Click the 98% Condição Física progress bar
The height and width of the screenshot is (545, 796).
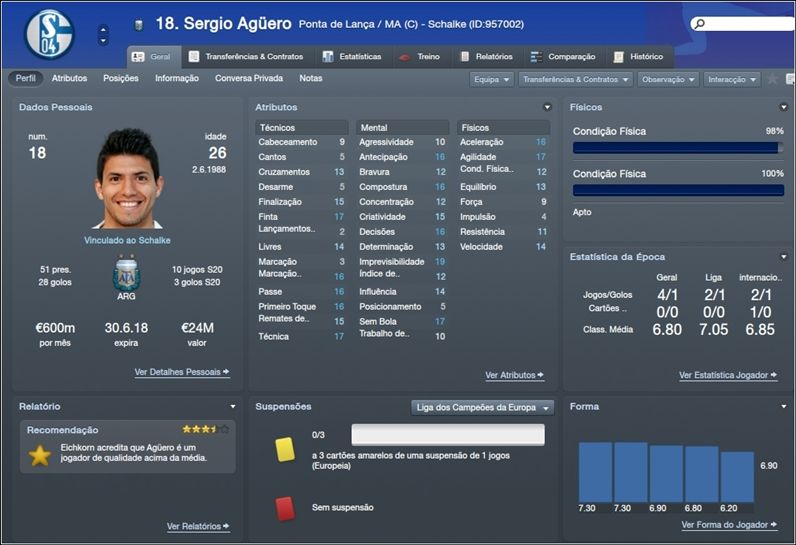[x=678, y=148]
